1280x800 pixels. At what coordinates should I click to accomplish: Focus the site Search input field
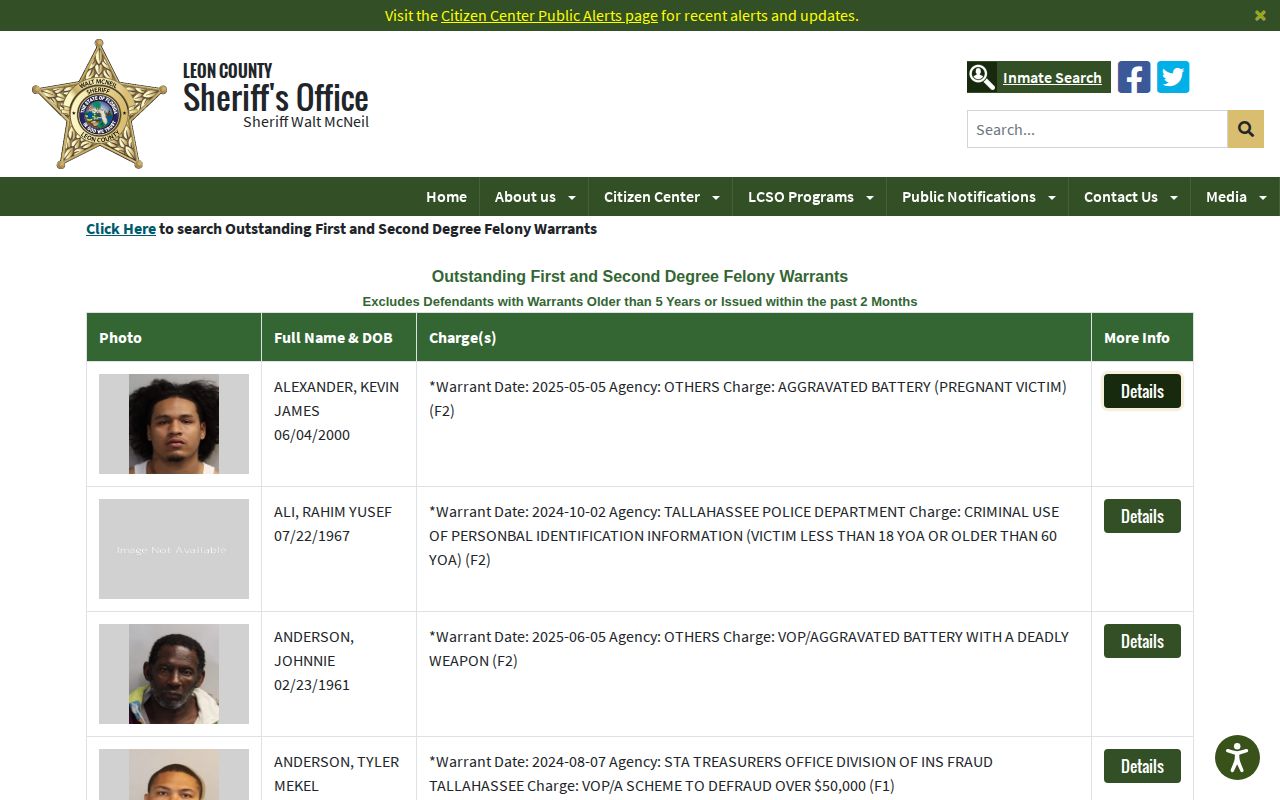1097,129
